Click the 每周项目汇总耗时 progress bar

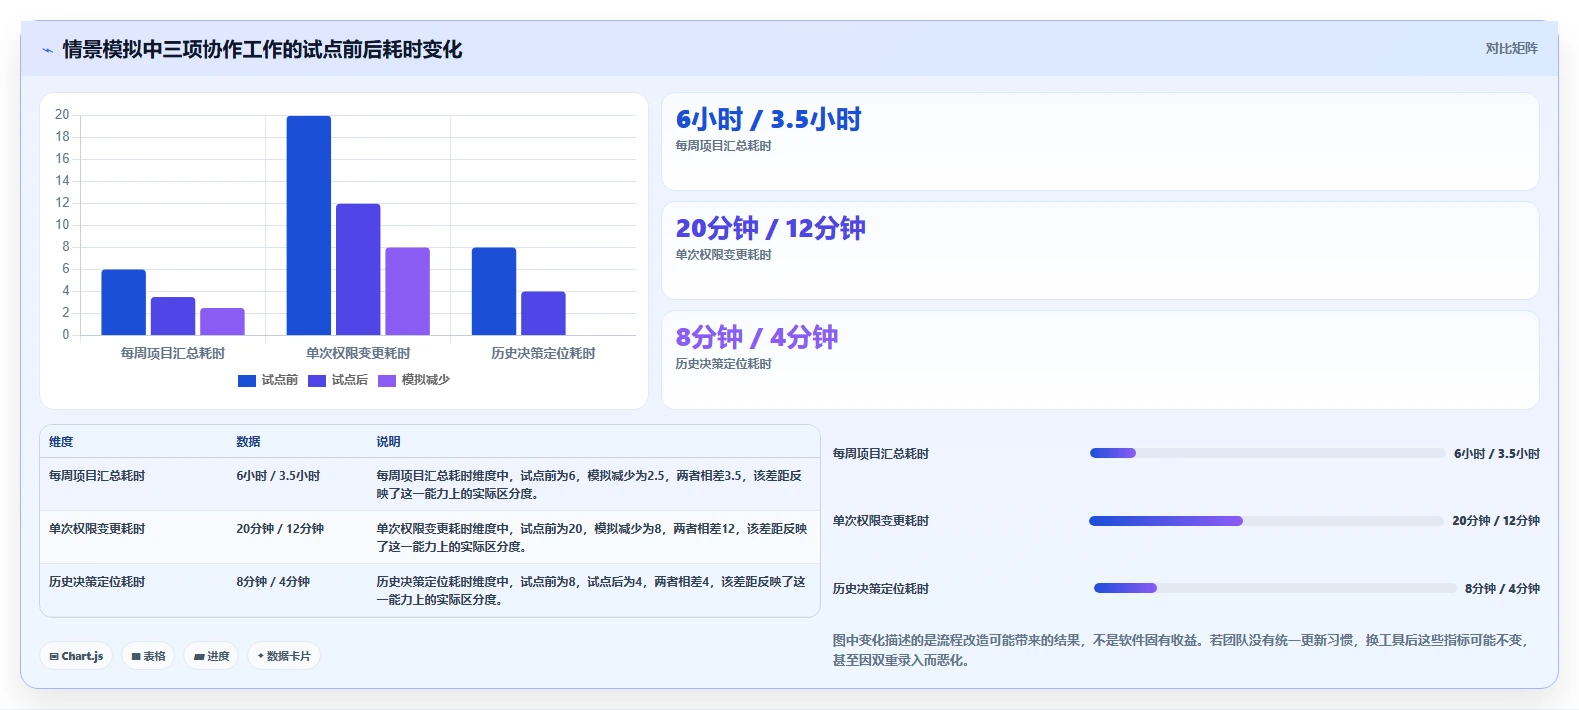pos(1267,453)
